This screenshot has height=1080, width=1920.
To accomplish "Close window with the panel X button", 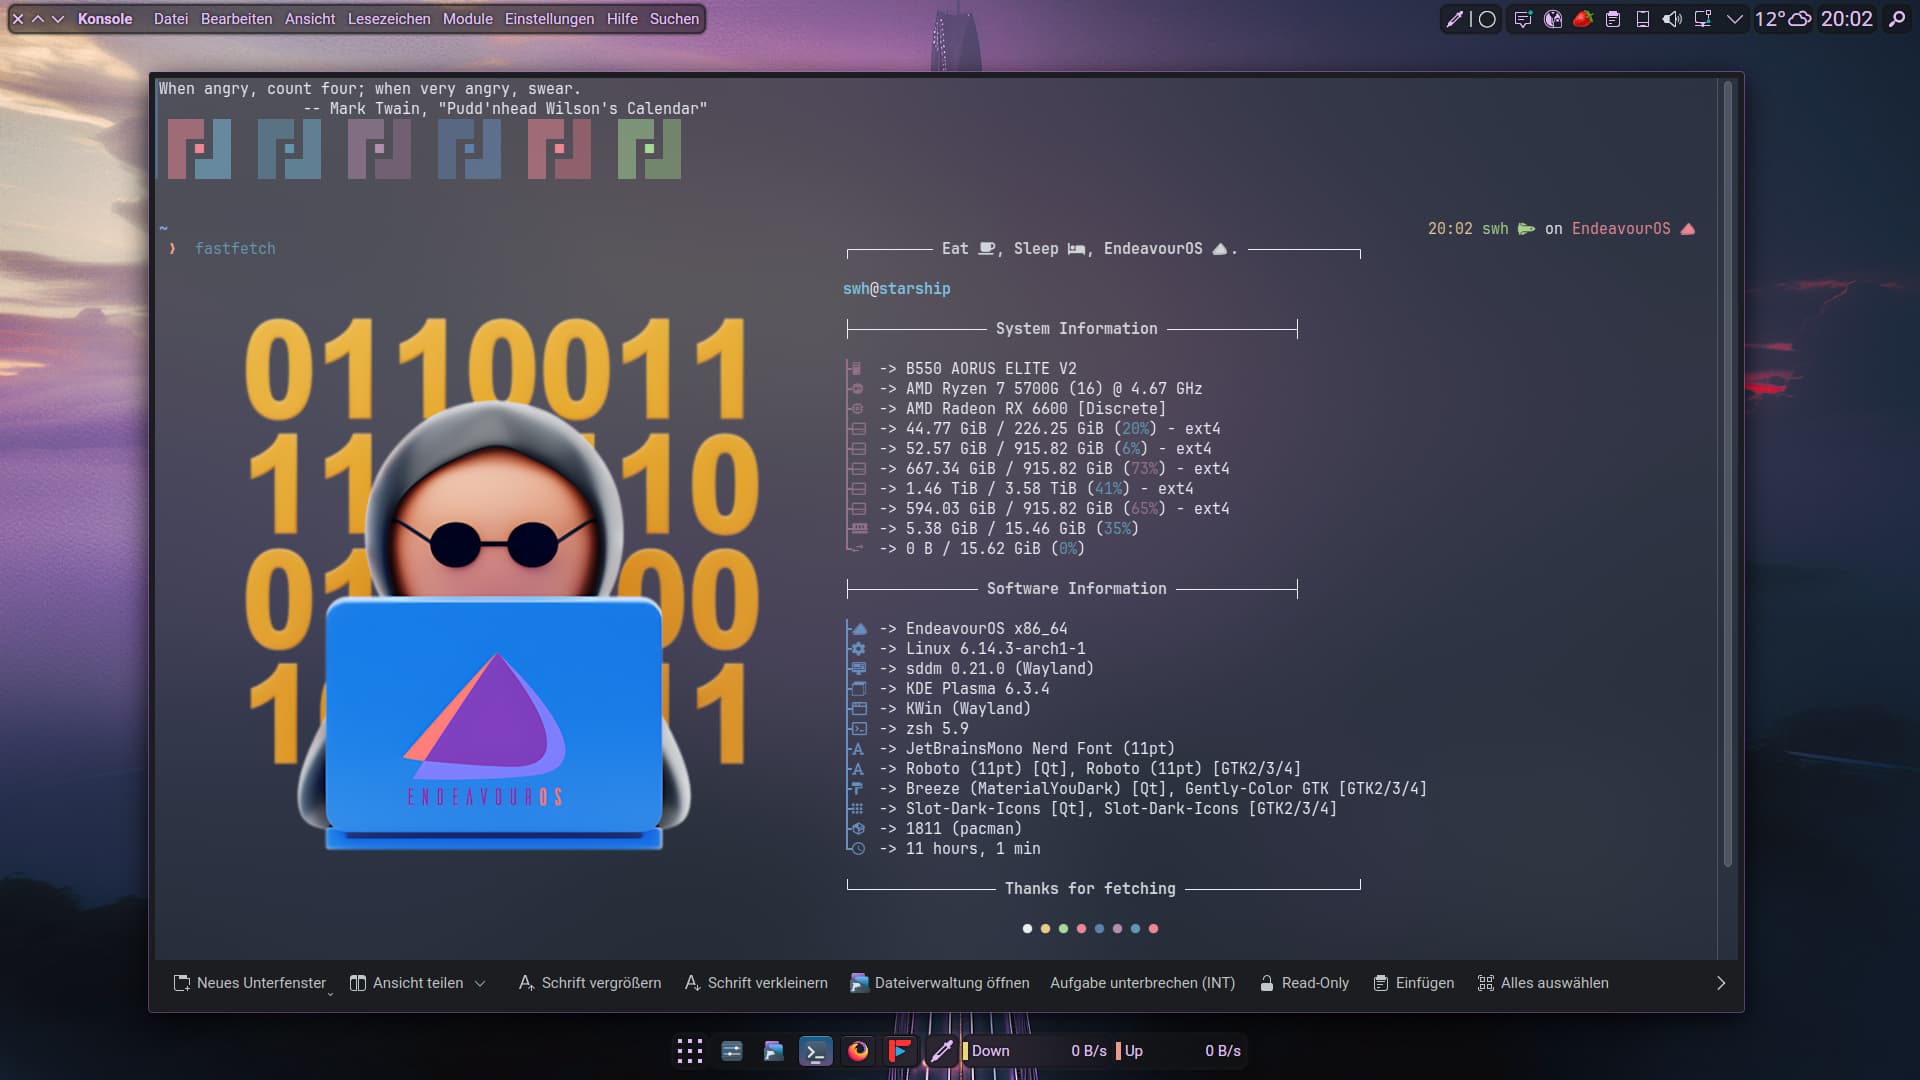I will pyautogui.click(x=18, y=19).
